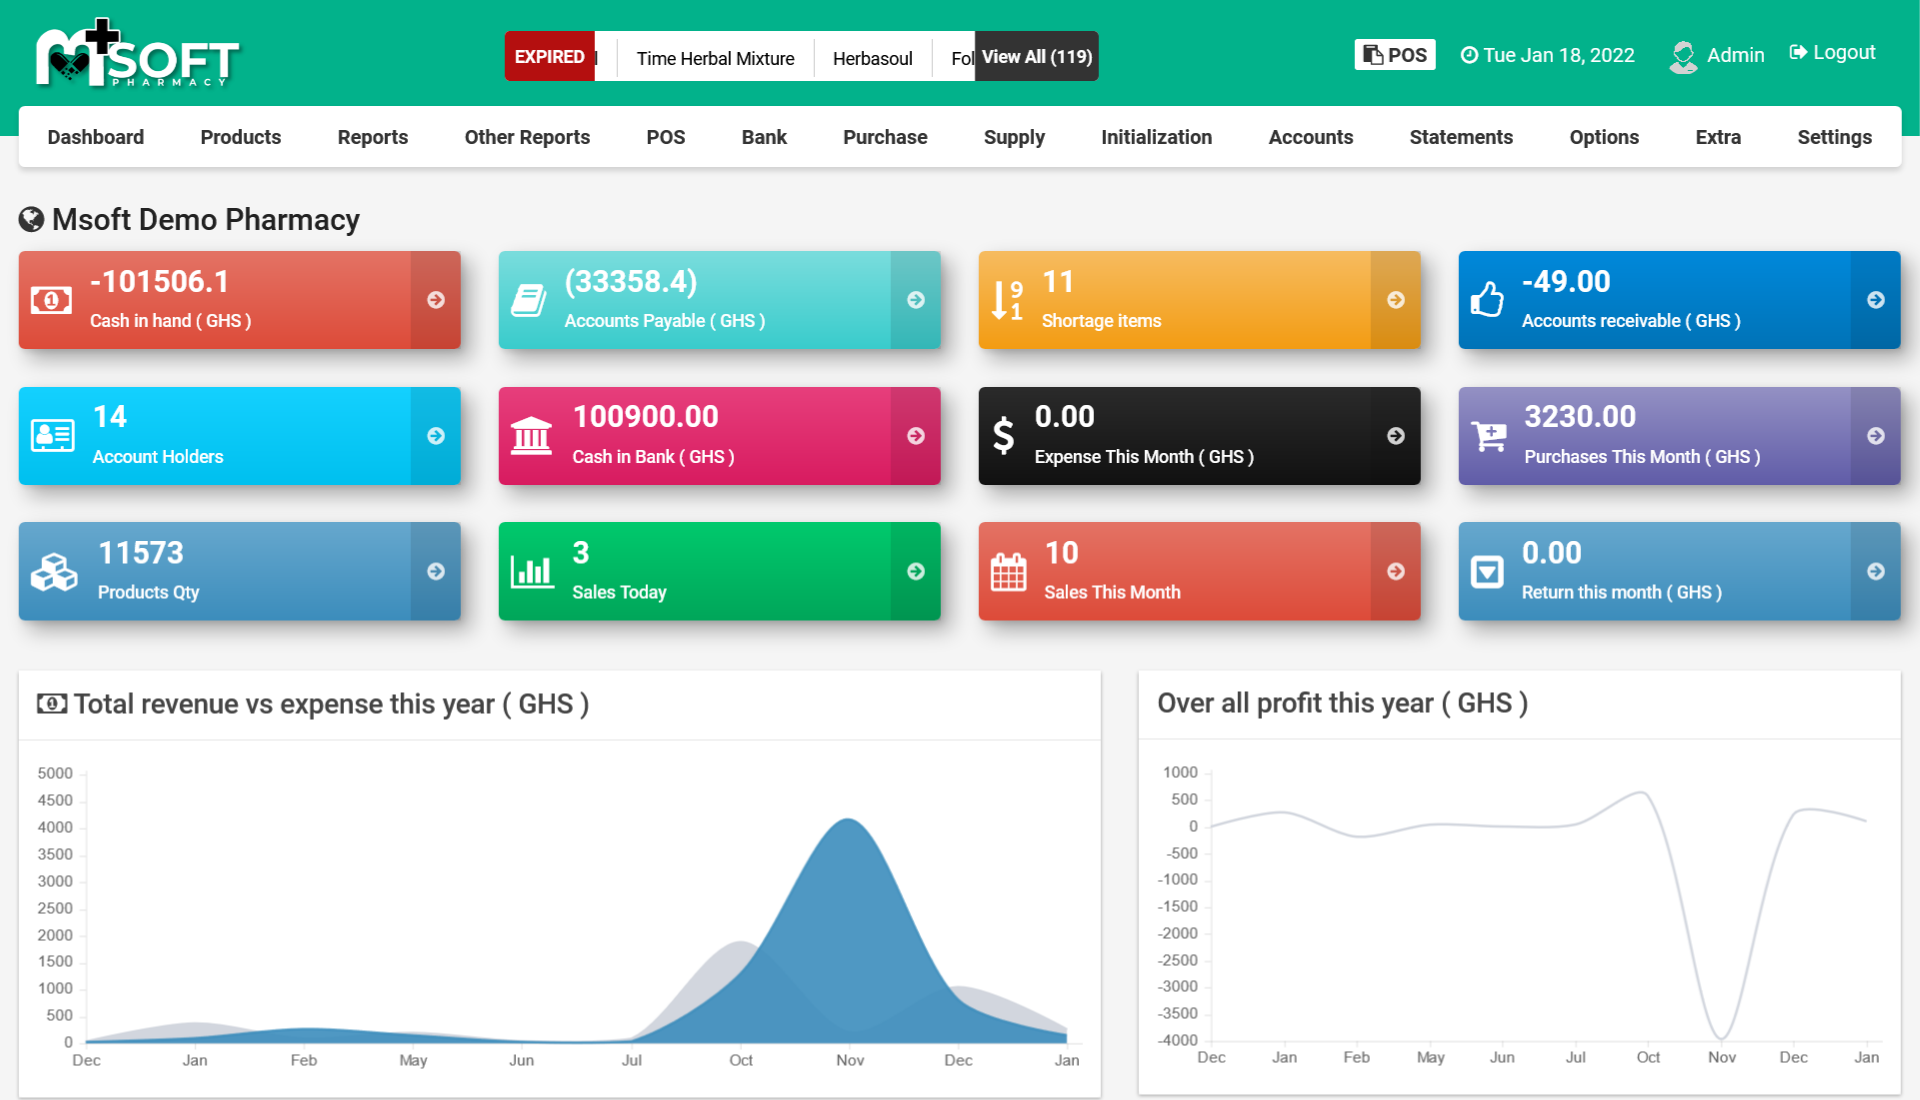Click the Cash in Bank building icon

[x=531, y=436]
